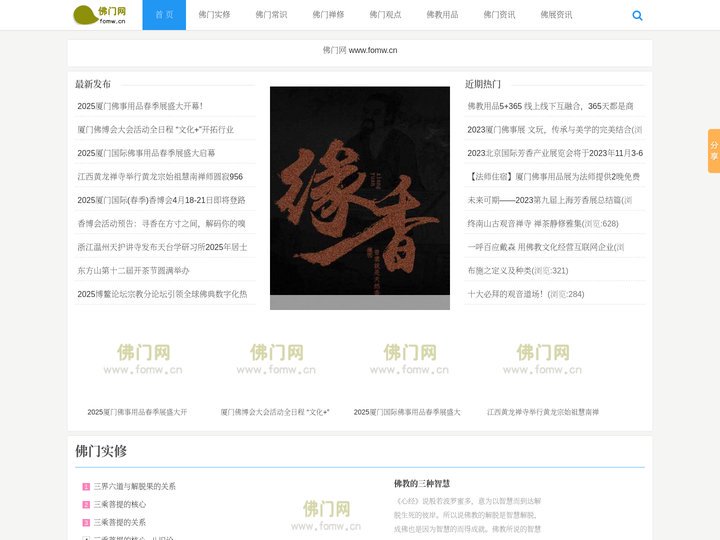Viewport: 720px width, 540px height.
Task: Open hot article 2023厦门佛事展 文玩
Action: click(x=555, y=129)
